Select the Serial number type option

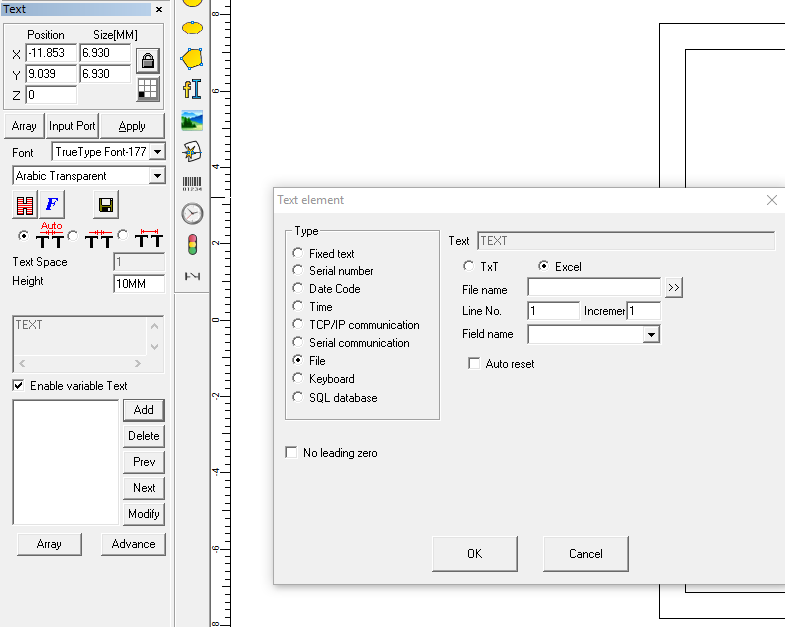point(298,271)
